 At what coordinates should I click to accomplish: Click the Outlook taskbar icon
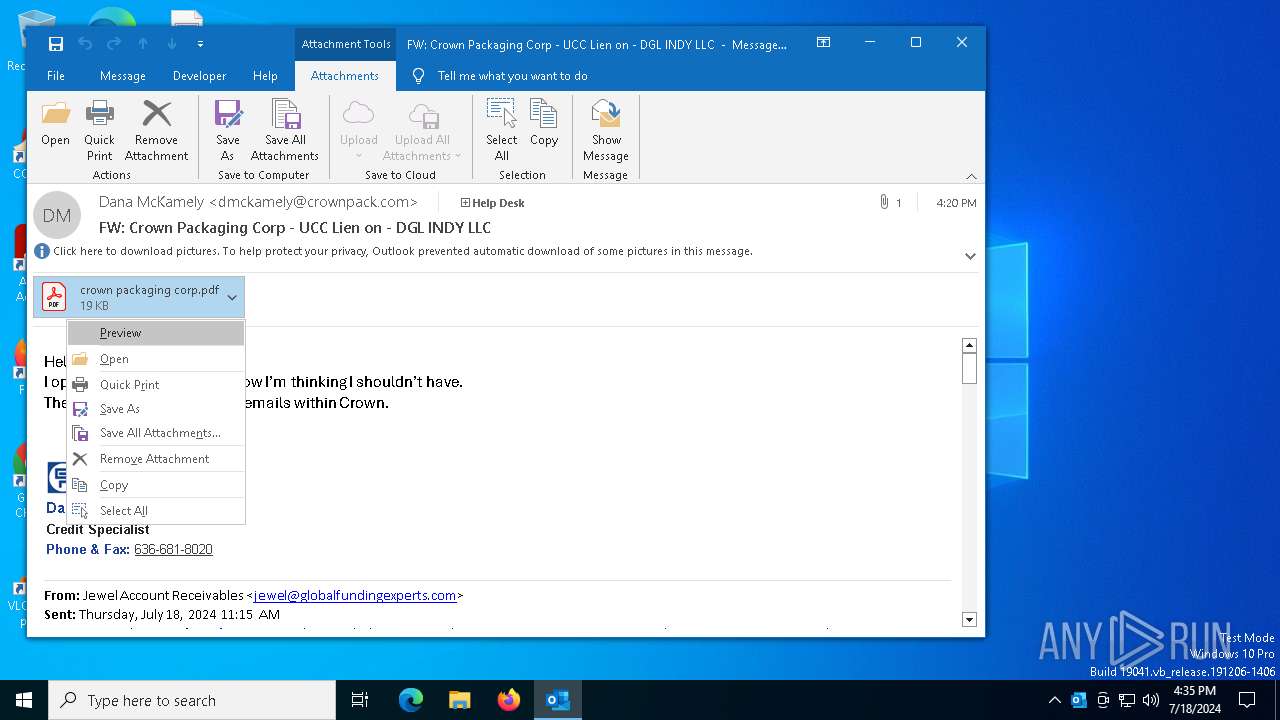pyautogui.click(x=558, y=700)
